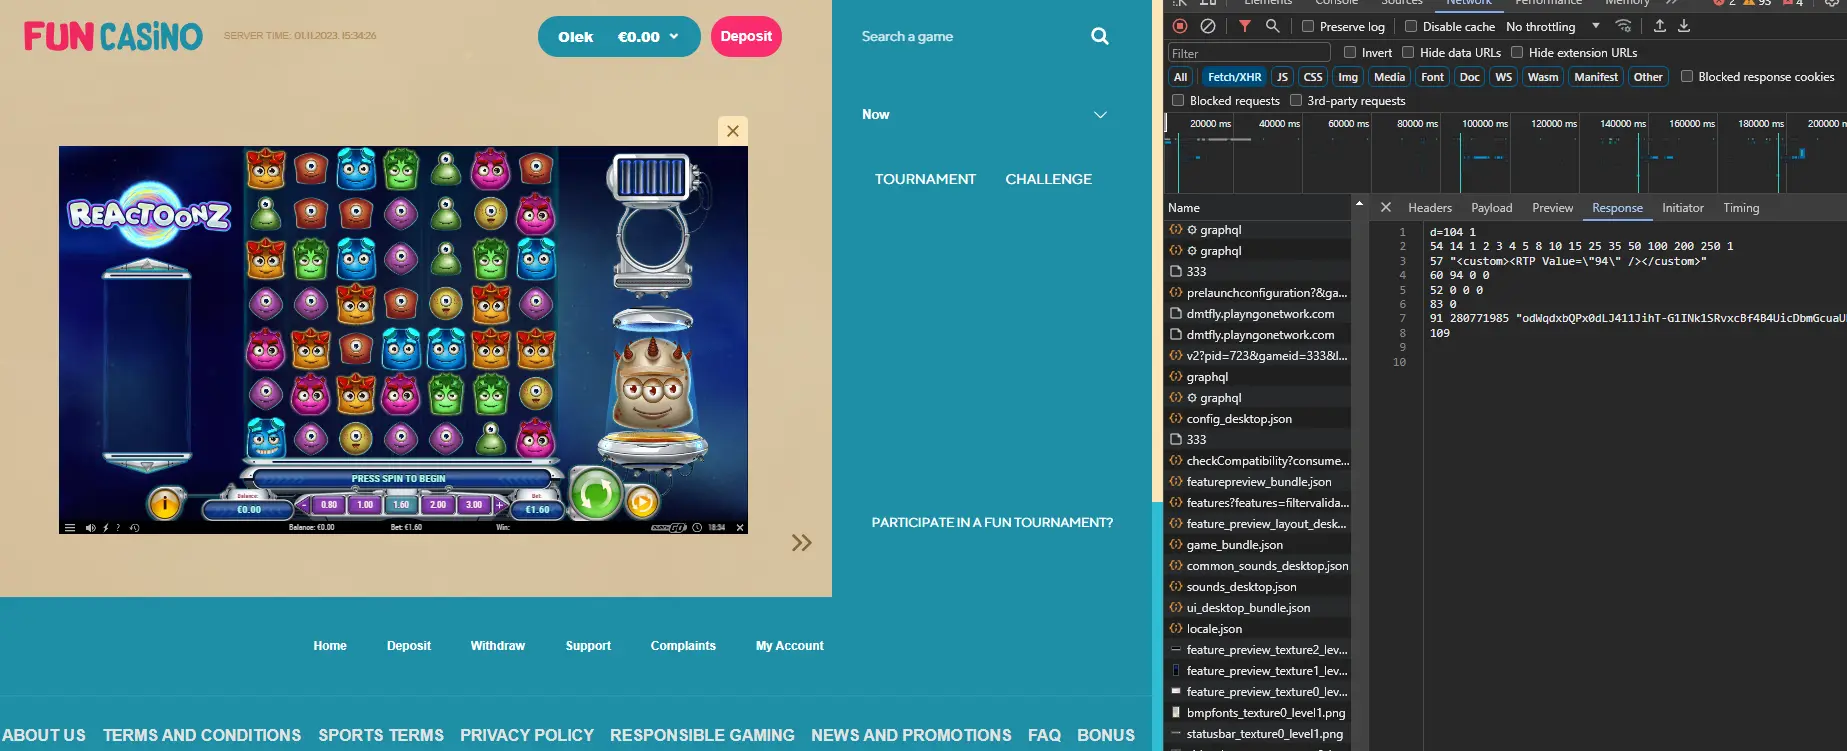Open network search magnifier in DevTools
1847x751 pixels.
(1273, 26)
